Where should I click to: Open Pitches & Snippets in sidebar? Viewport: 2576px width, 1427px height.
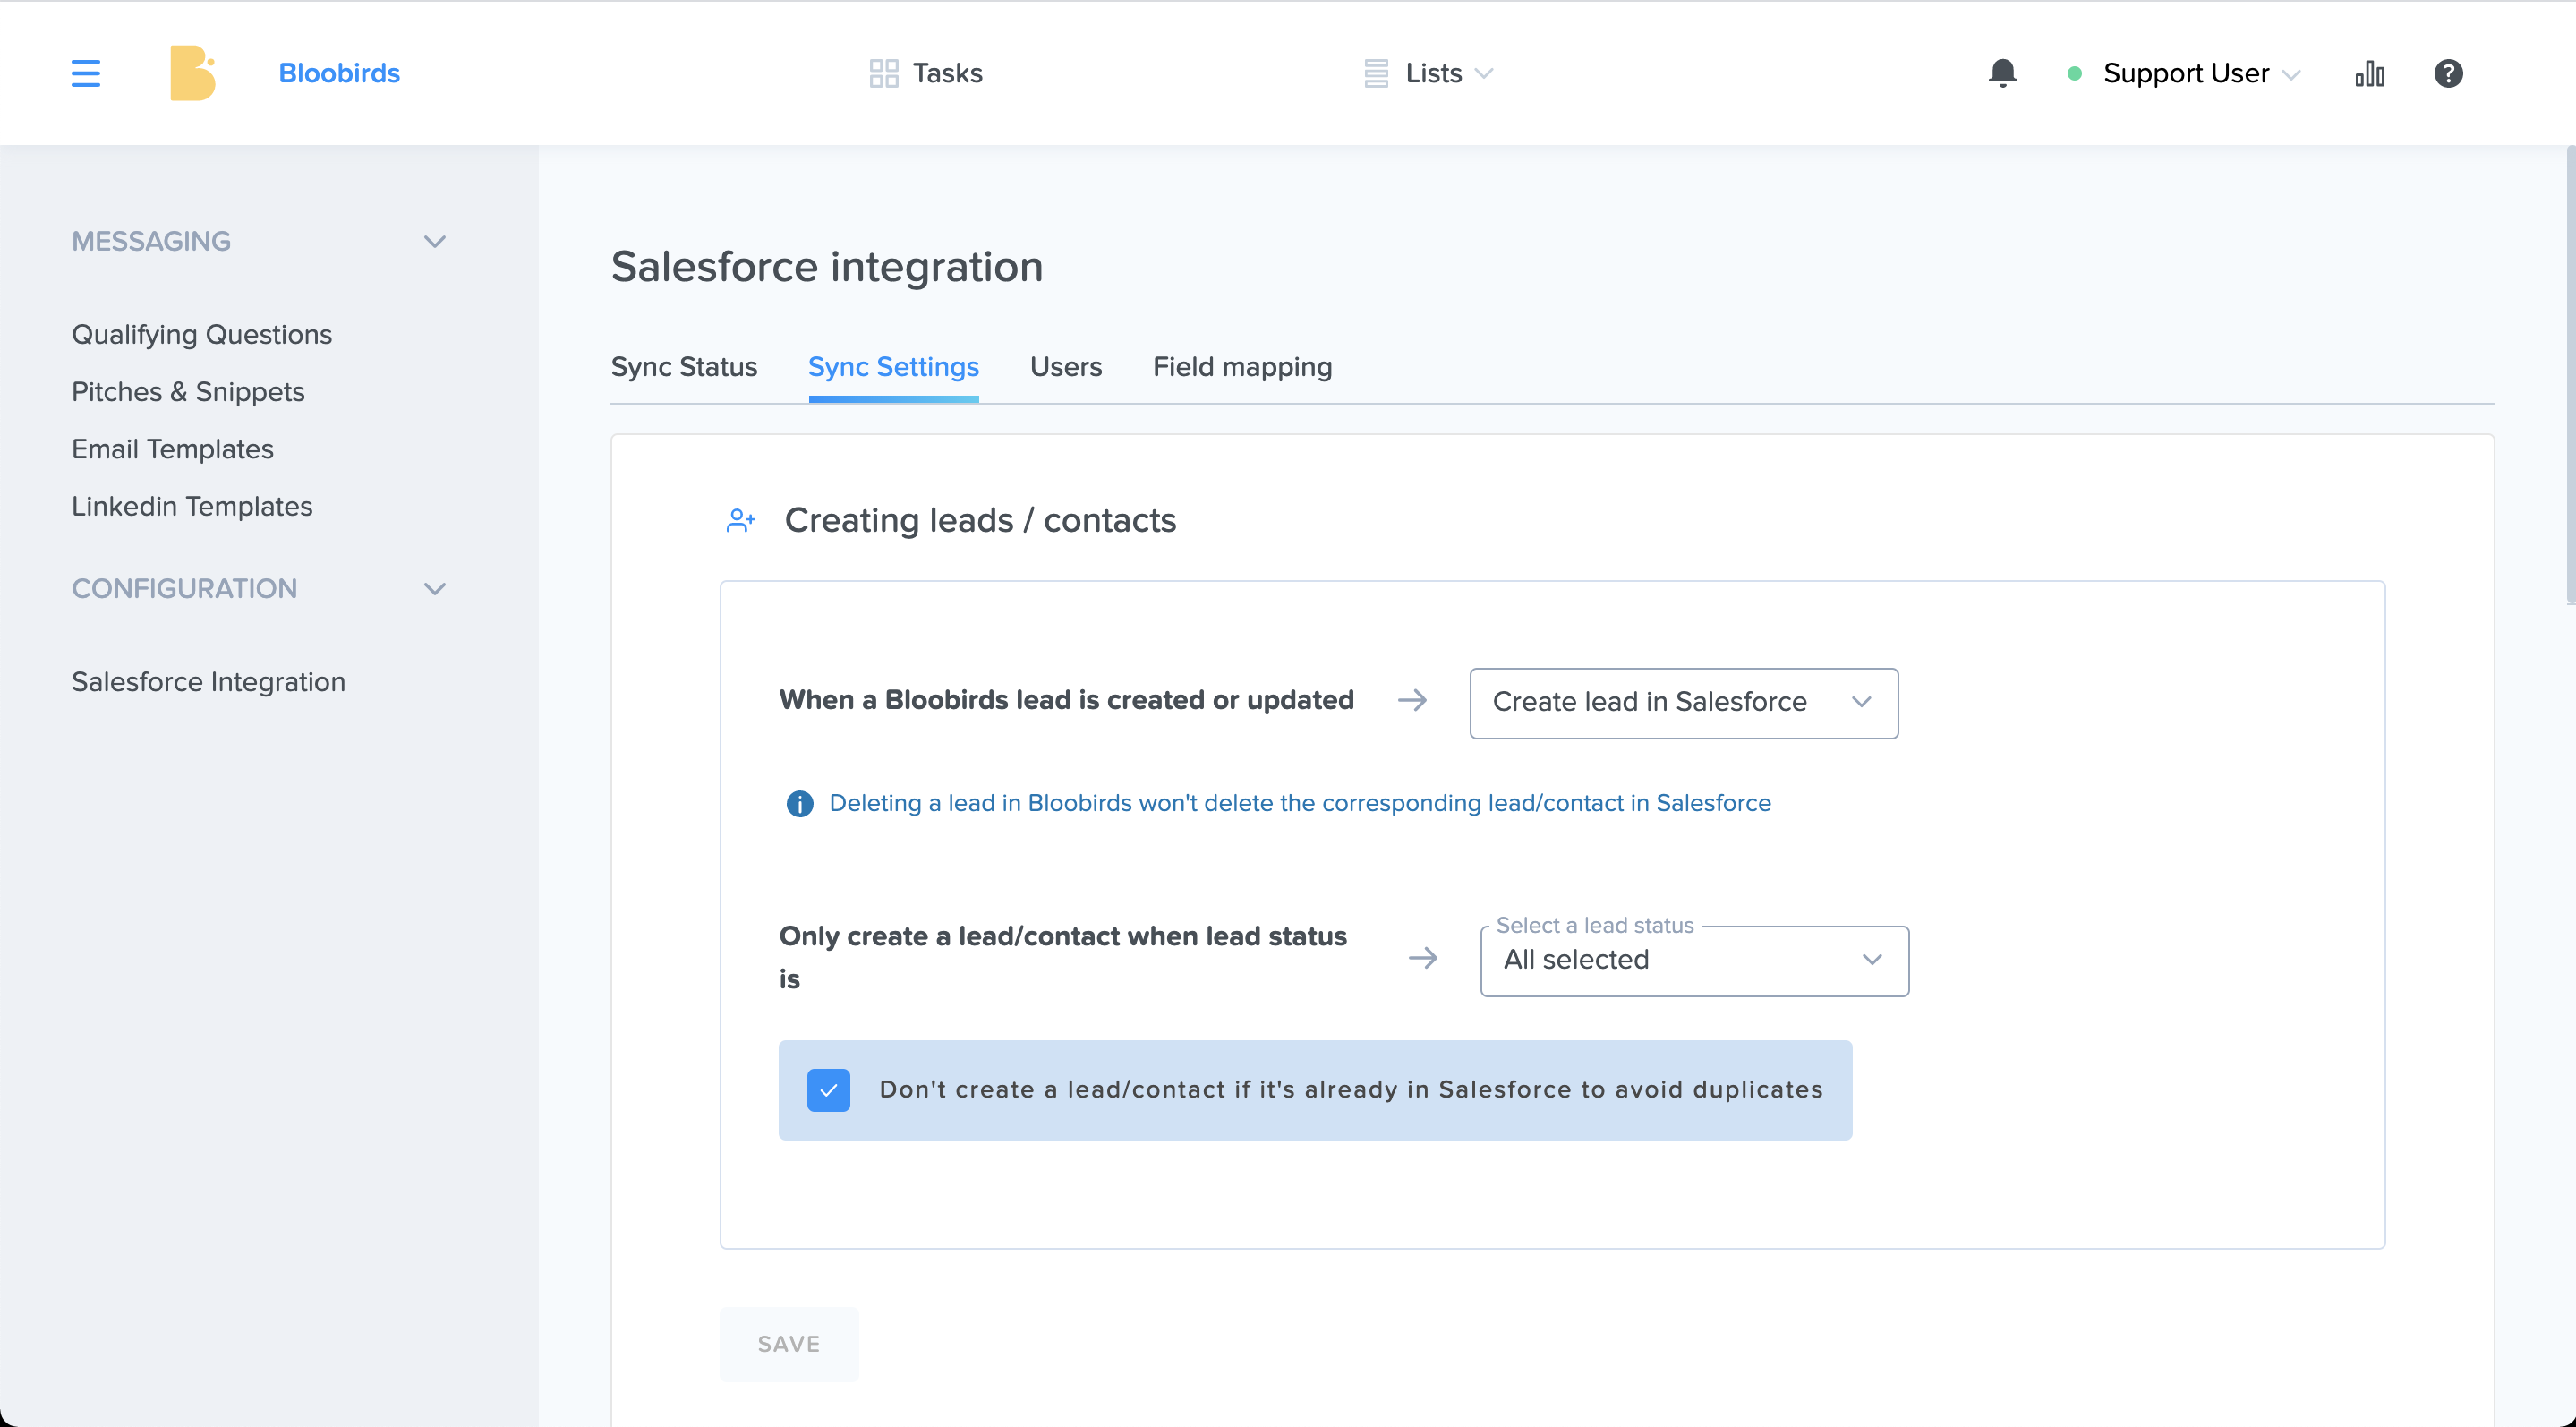(188, 391)
